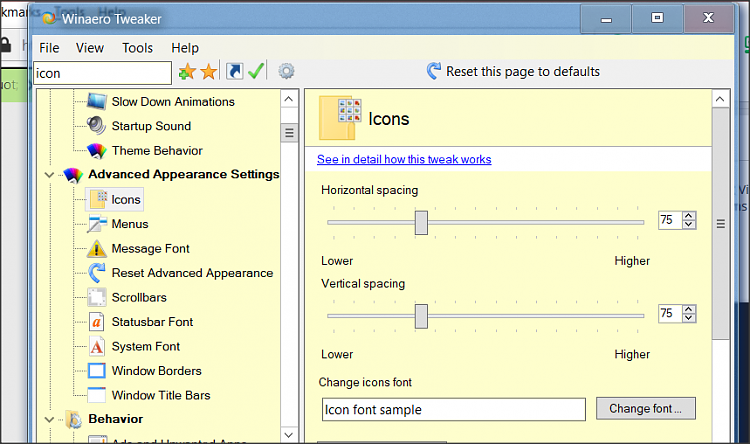Screen dimensions: 750x444
Task: Decrease vertical spacing with down arrow
Action: click(689, 319)
